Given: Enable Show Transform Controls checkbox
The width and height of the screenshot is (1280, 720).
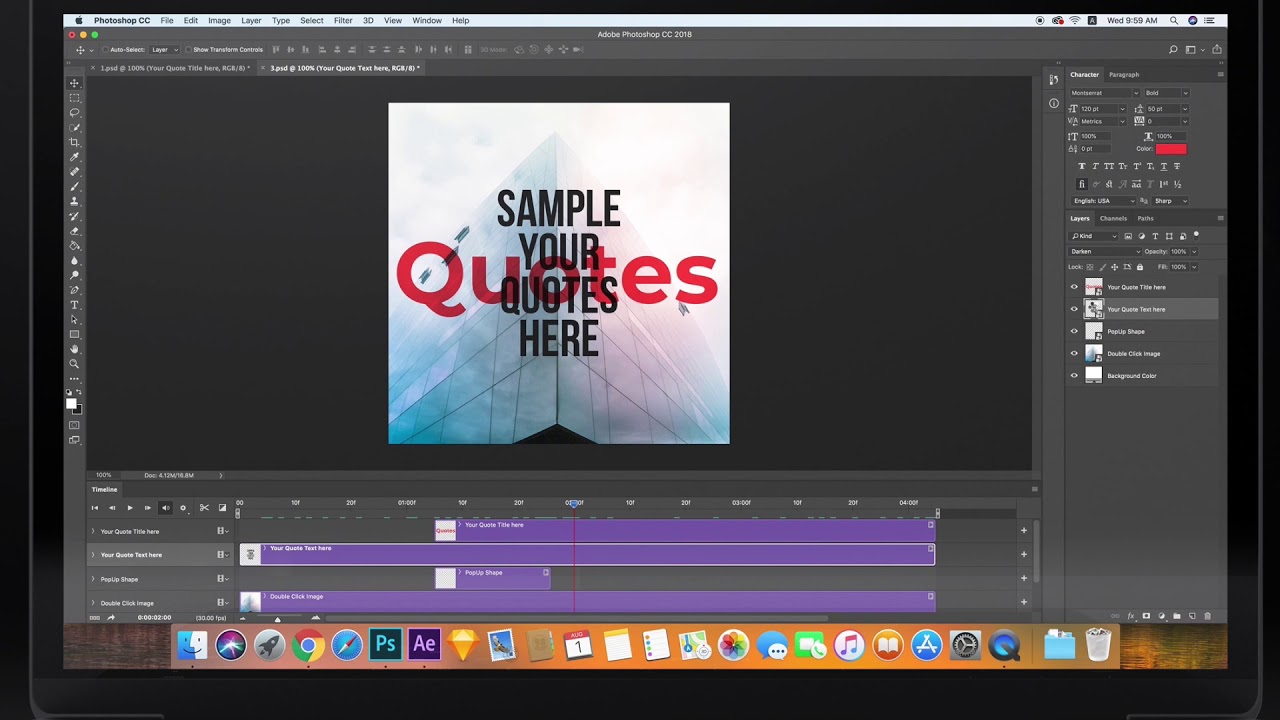Looking at the screenshot, I should [189, 49].
